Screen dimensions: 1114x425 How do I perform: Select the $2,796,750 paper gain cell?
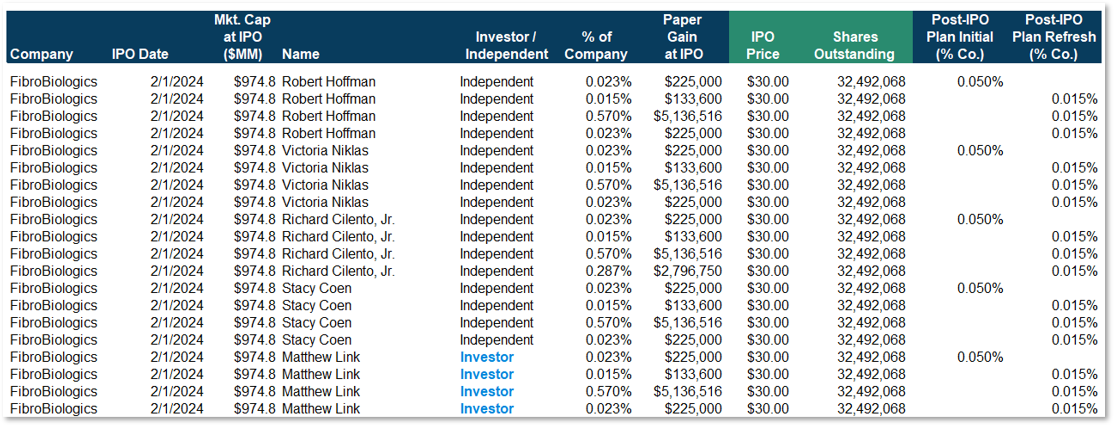(687, 271)
